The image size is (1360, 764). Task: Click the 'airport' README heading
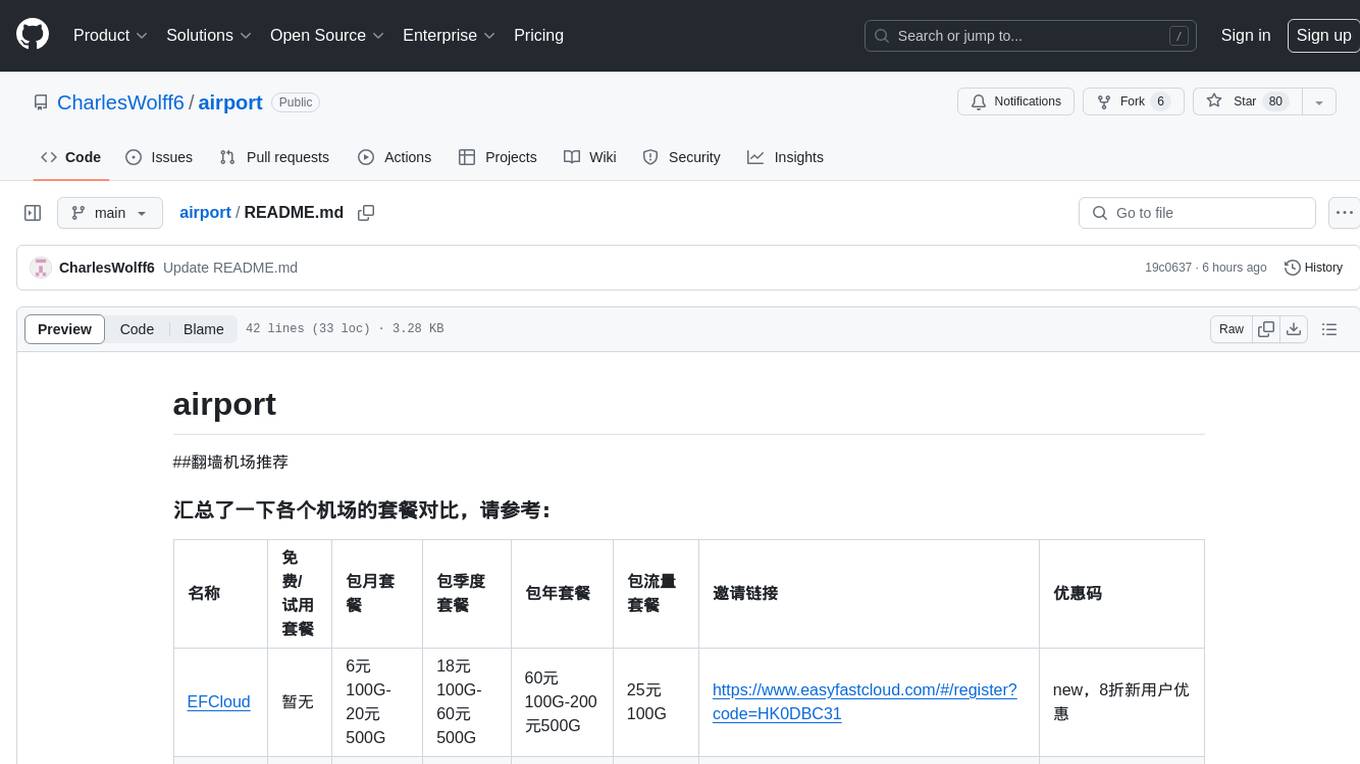pyautogui.click(x=224, y=404)
